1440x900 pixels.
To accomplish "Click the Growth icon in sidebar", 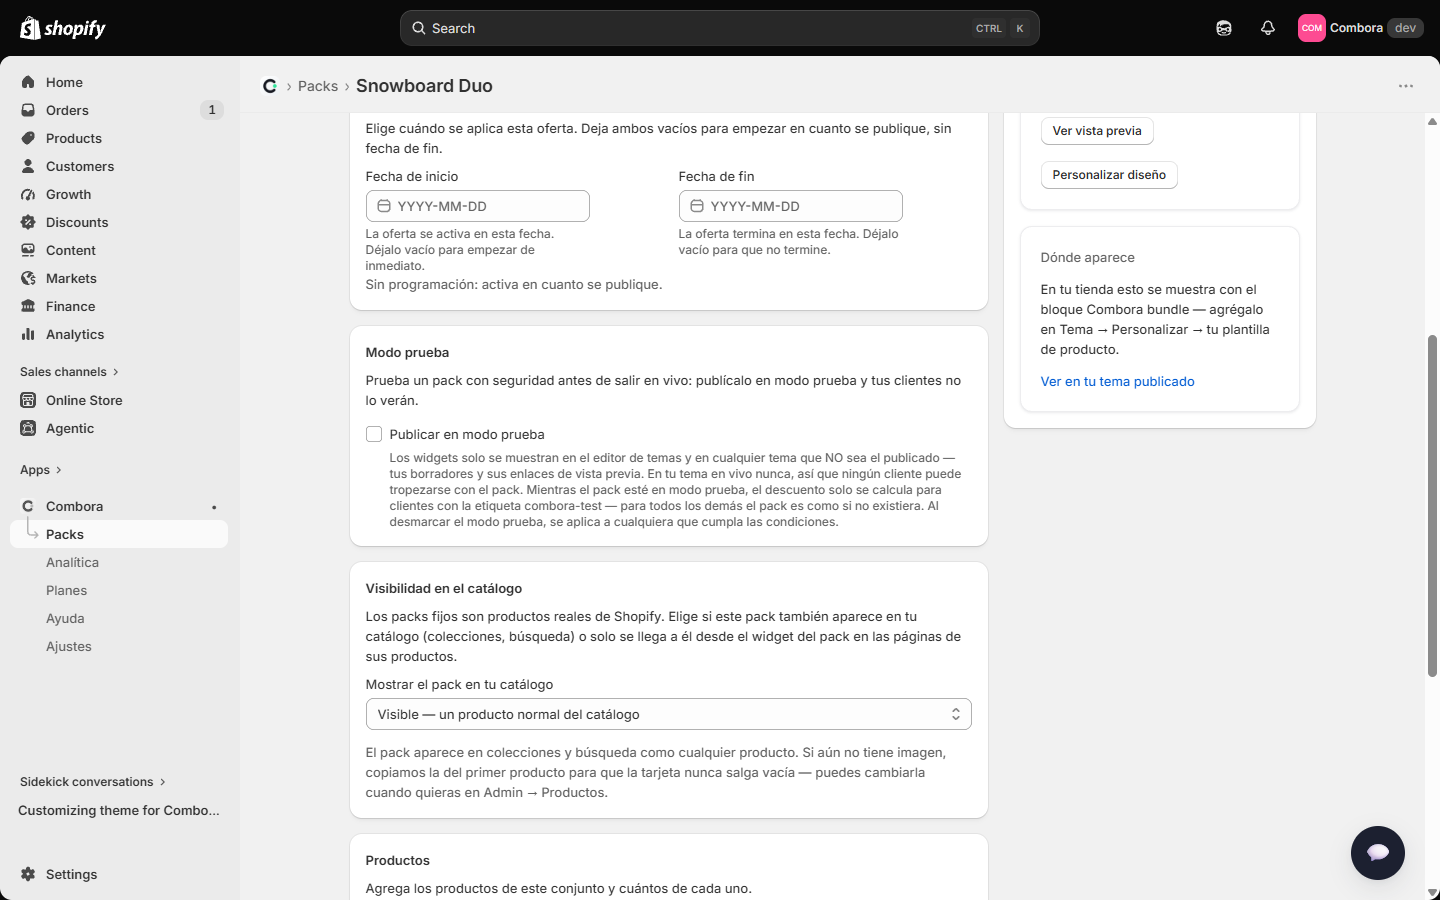I will point(28,194).
